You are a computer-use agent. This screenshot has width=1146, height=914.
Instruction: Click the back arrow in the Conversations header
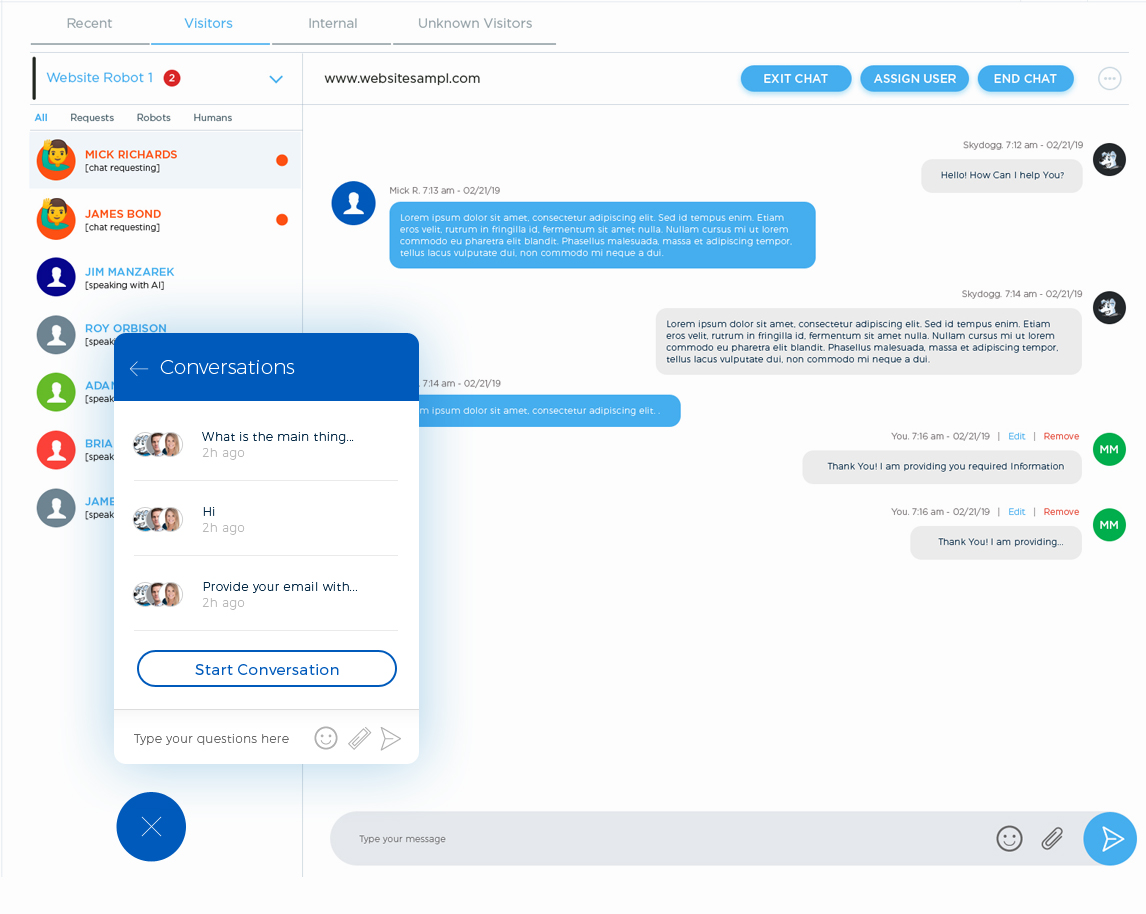[139, 368]
